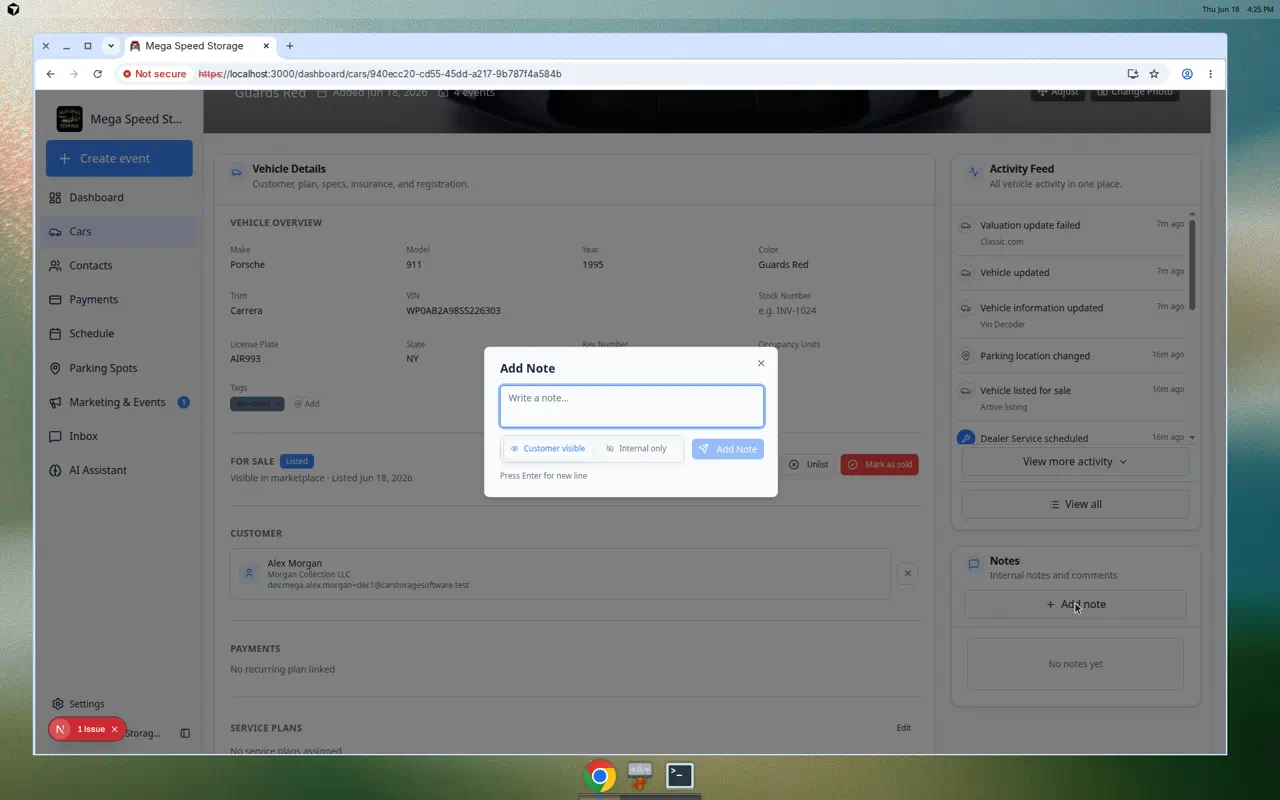The height and width of the screenshot is (800, 1280).
Task: Open Chrome profile icon
Action: point(1187,74)
